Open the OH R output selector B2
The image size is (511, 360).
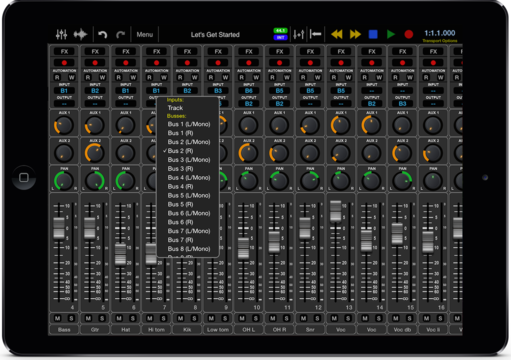click(x=279, y=104)
